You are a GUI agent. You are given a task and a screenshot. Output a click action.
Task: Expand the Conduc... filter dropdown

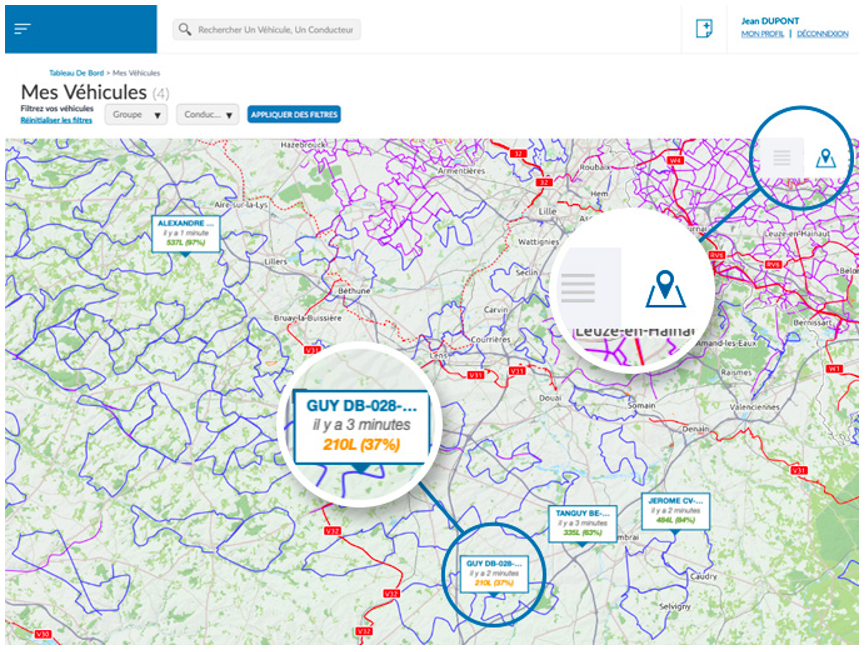pyautogui.click(x=207, y=115)
